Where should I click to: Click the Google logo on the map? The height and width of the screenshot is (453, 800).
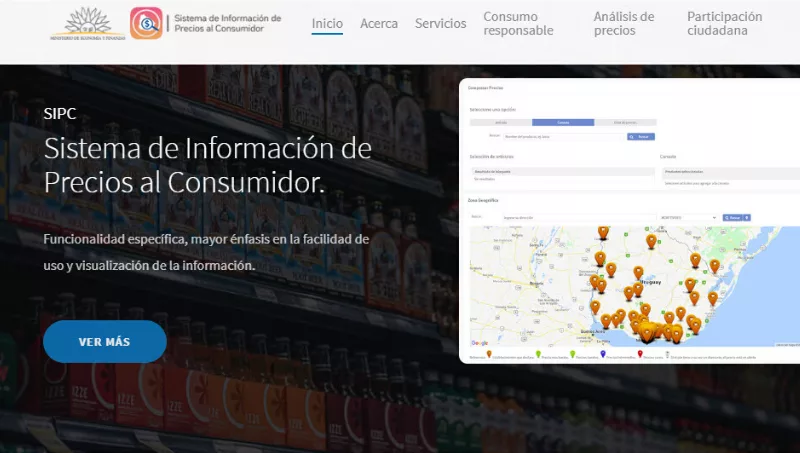point(480,343)
